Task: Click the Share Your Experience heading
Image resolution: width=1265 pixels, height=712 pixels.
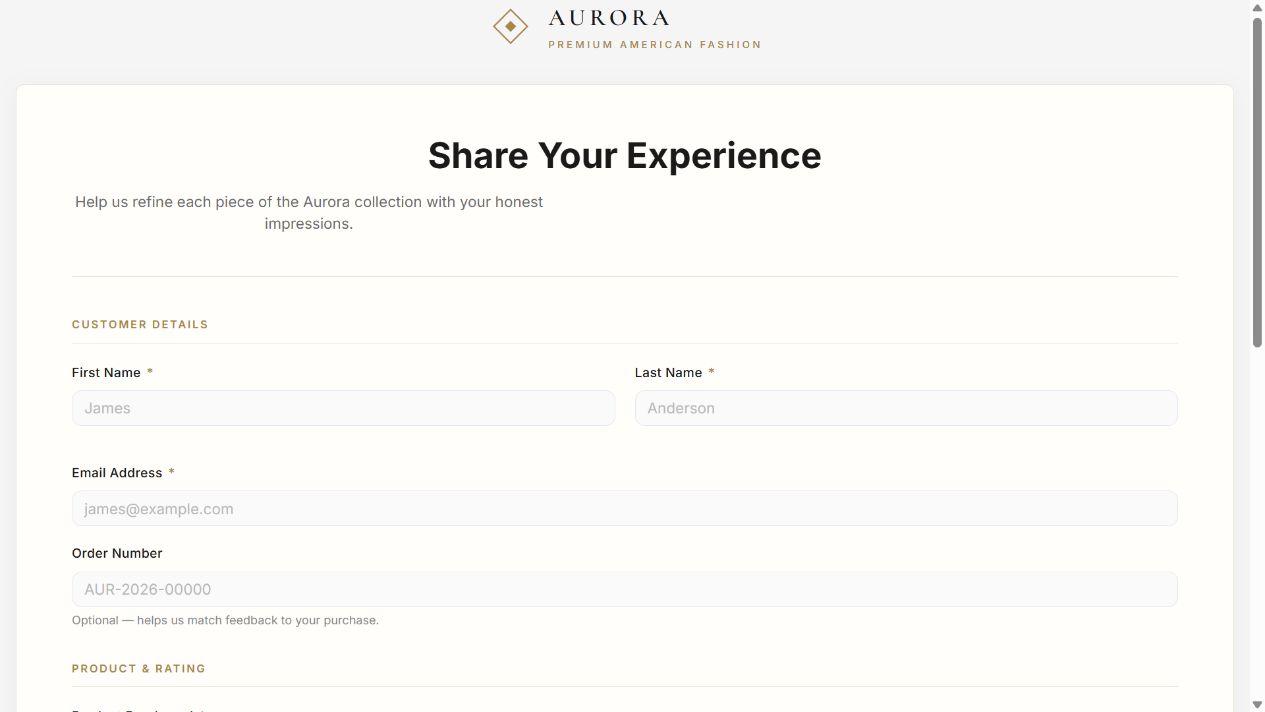Action: point(625,156)
